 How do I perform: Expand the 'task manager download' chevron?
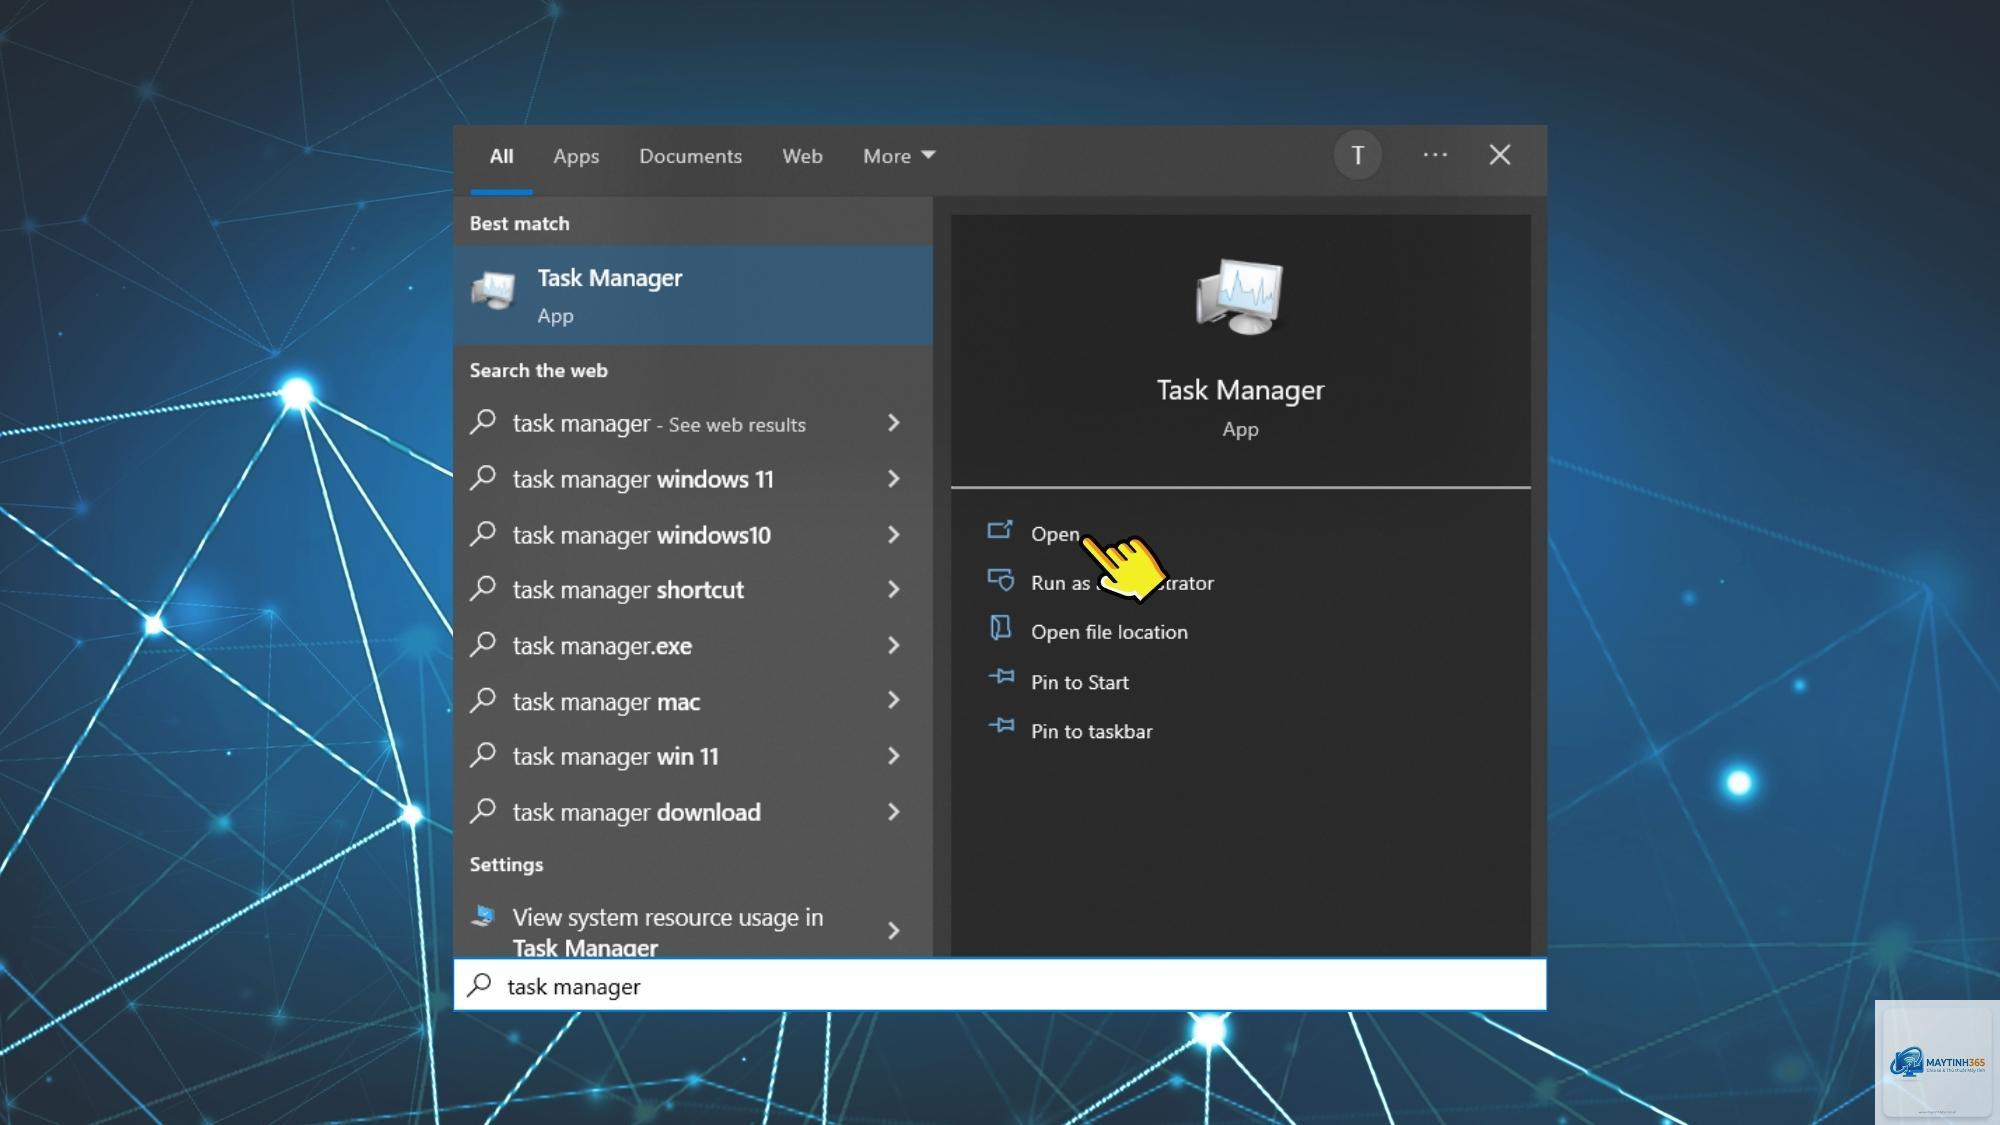pyautogui.click(x=894, y=812)
